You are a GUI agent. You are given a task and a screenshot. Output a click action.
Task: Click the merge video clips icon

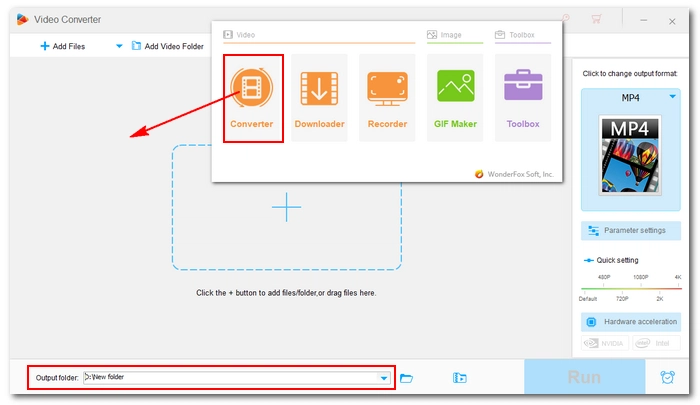[459, 378]
